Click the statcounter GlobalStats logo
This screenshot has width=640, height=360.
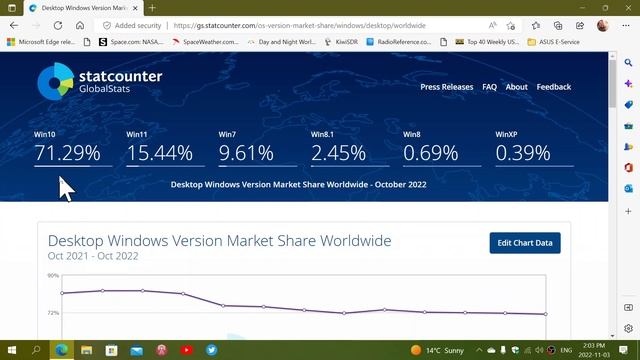tap(100, 81)
